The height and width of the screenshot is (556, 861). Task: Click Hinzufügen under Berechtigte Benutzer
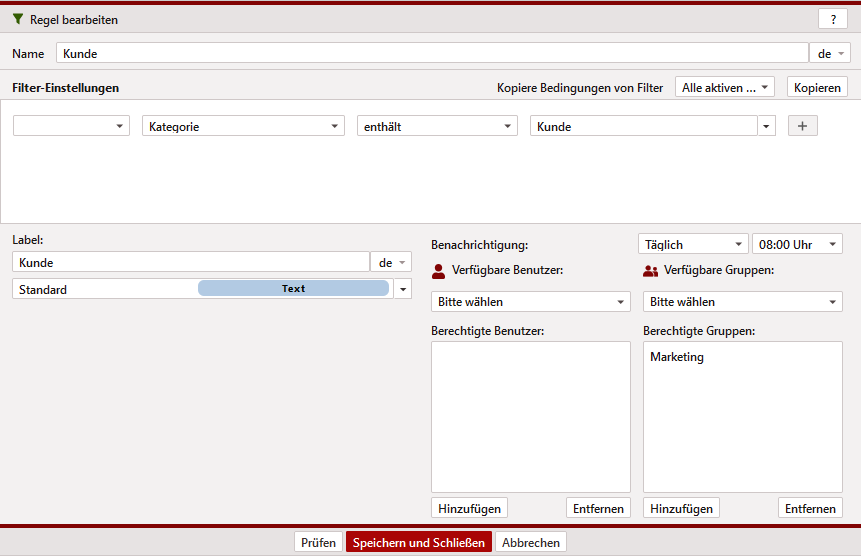coord(469,508)
